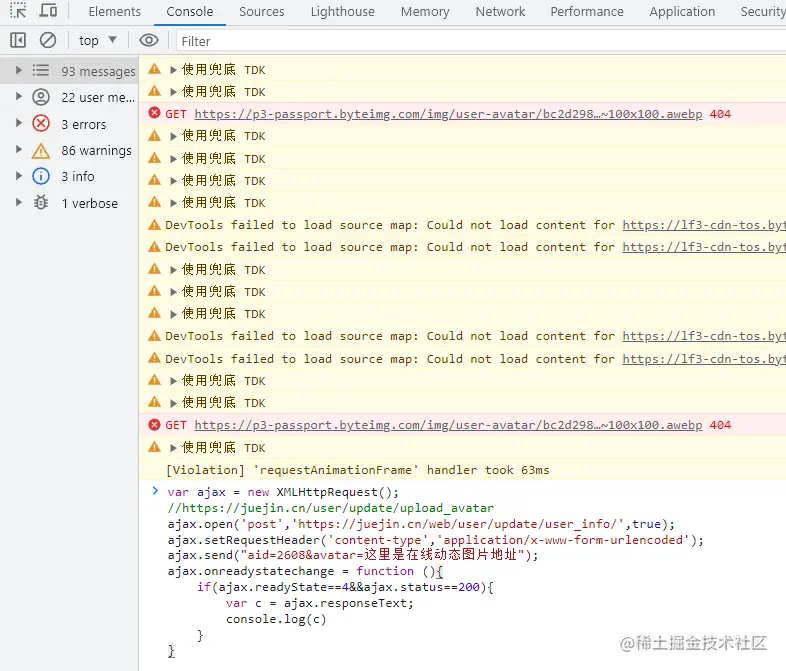Click the Violation requestAnimationFrame message

click(358, 470)
